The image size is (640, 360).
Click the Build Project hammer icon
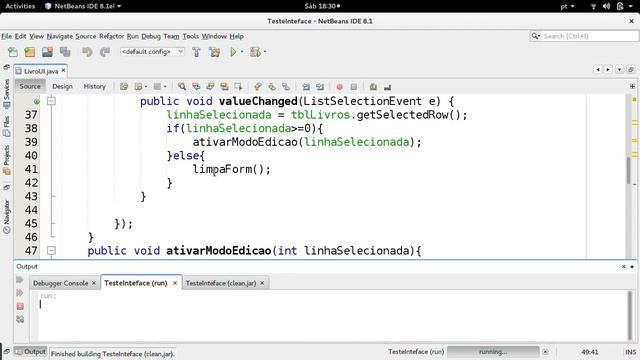tap(196, 52)
